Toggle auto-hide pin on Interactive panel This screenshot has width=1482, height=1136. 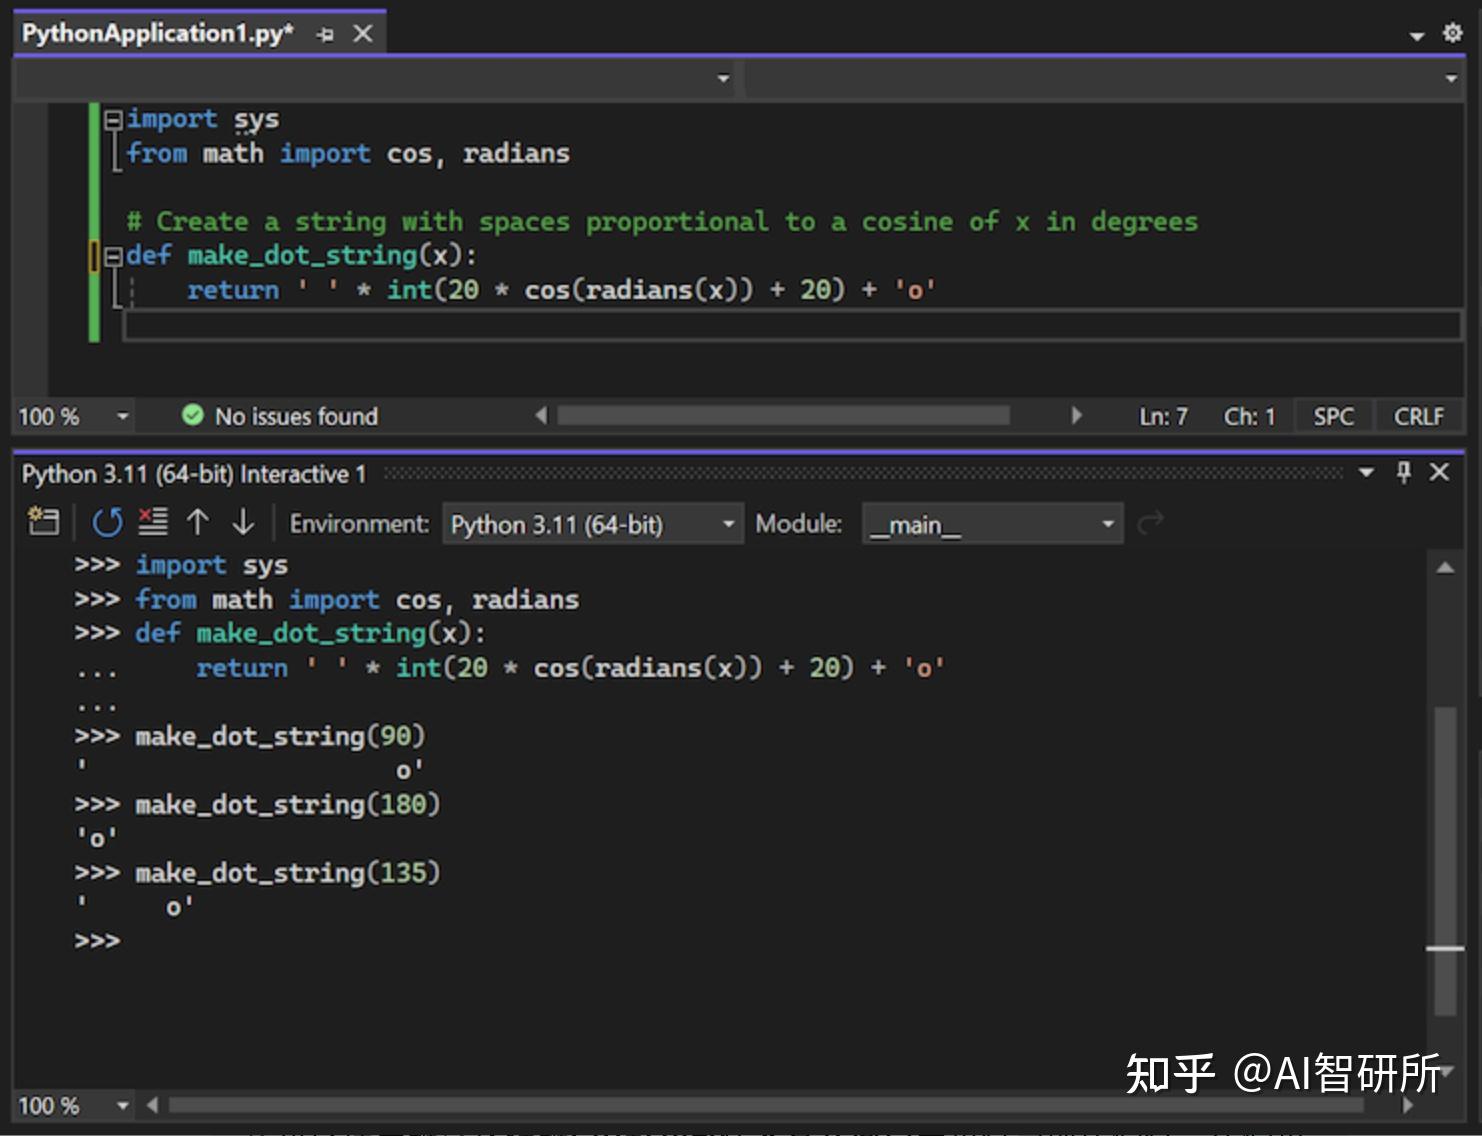1404,472
